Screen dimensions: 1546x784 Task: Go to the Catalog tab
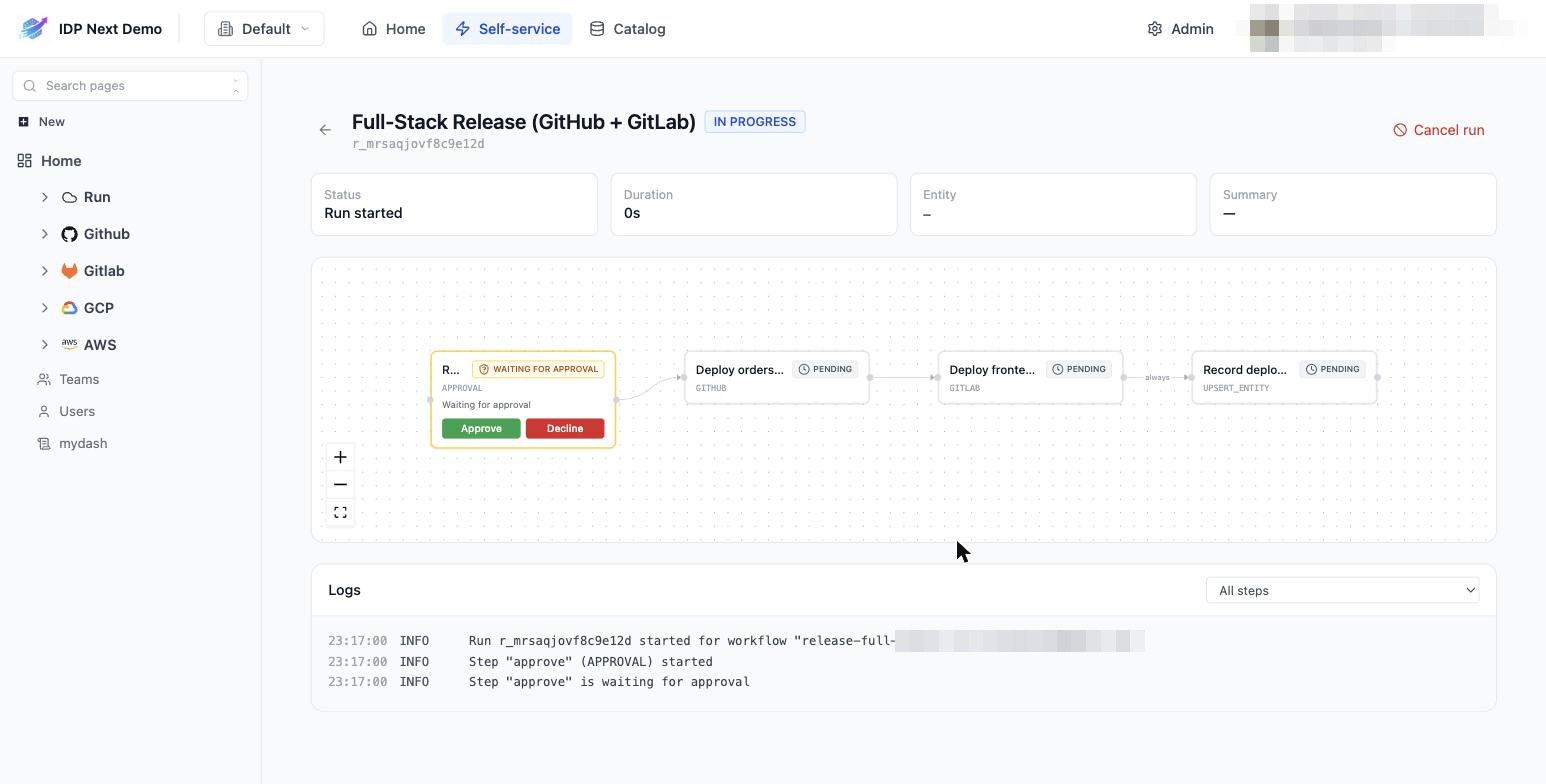click(x=627, y=29)
